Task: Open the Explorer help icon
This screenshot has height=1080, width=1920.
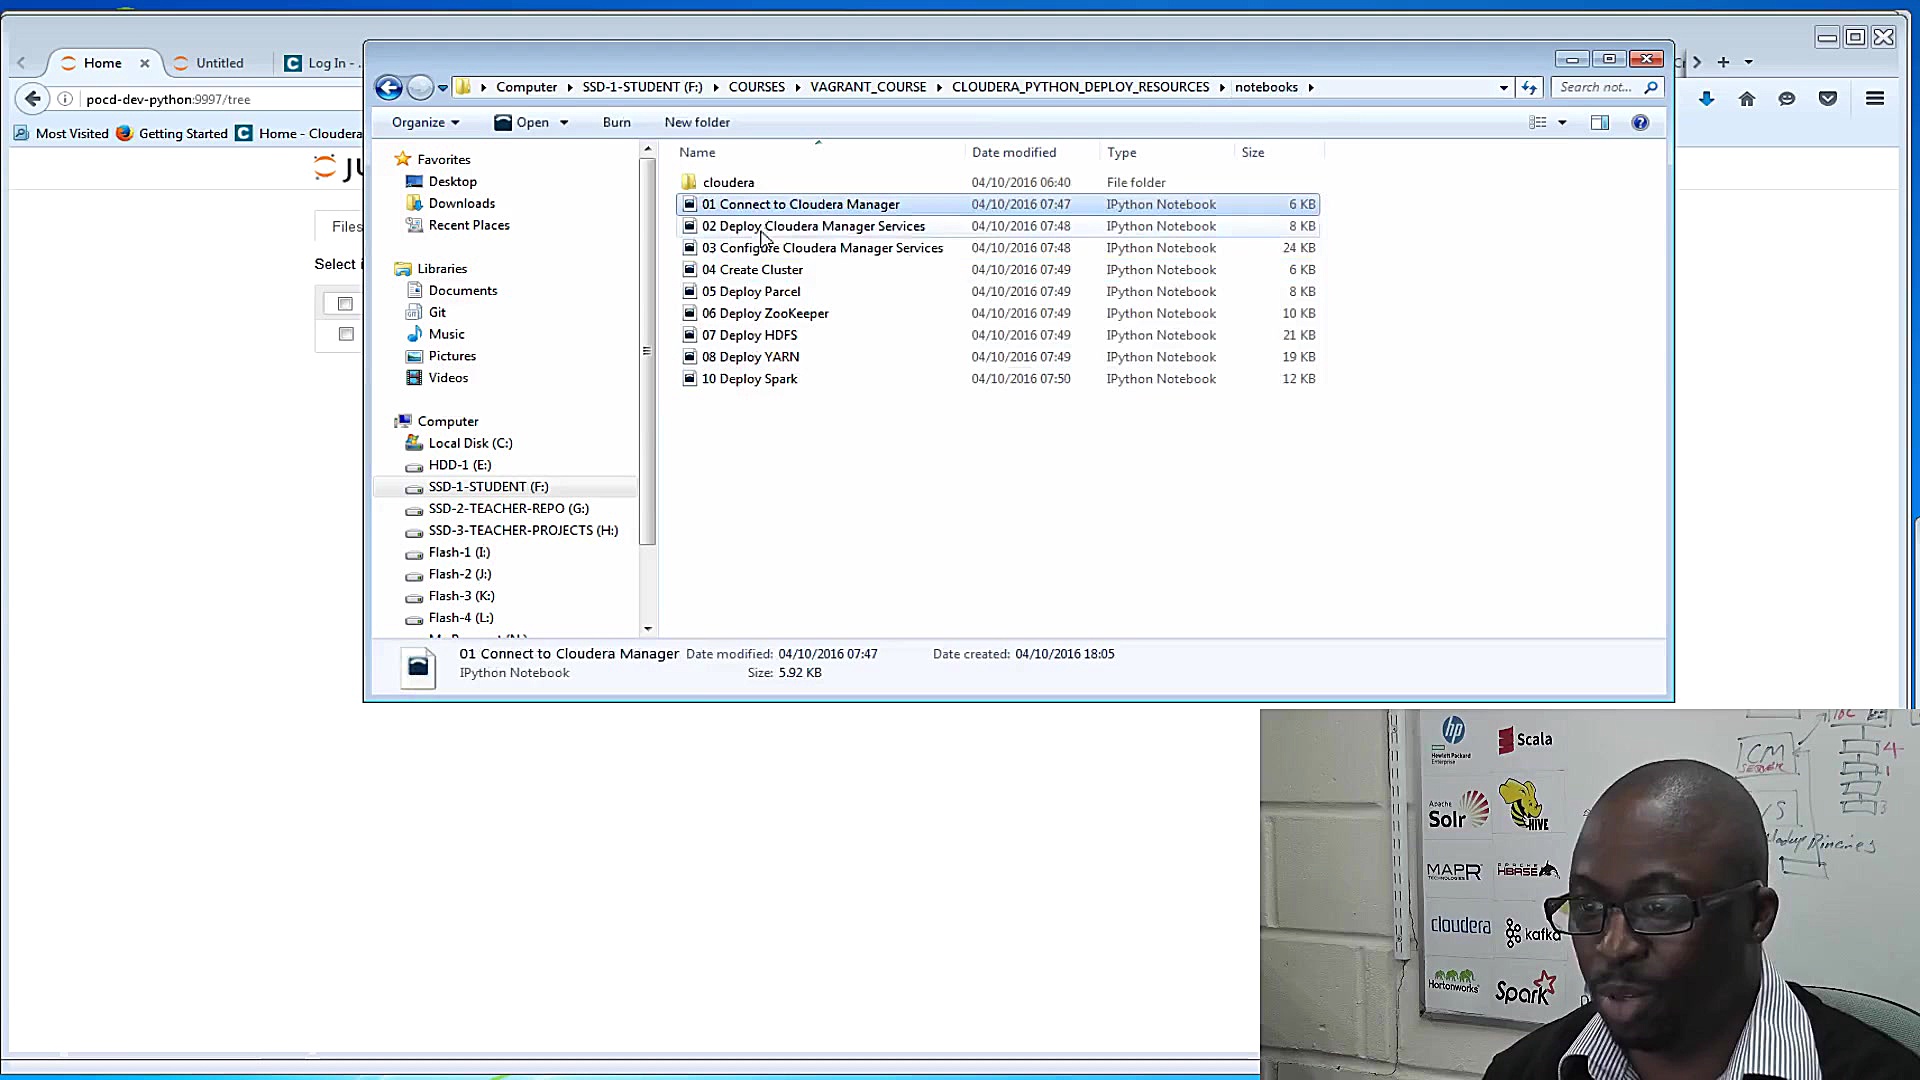Action: tap(1640, 123)
